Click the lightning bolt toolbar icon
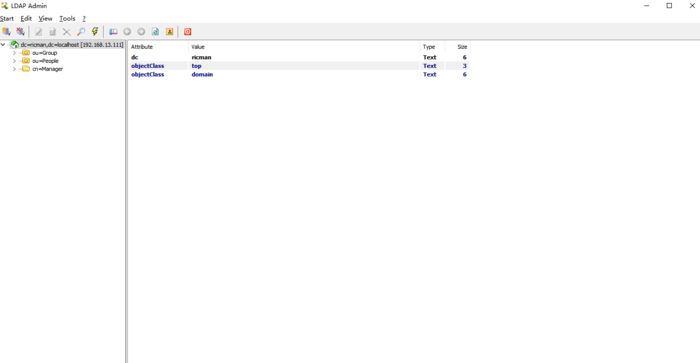Viewport: 700px width, 363px height. (95, 32)
